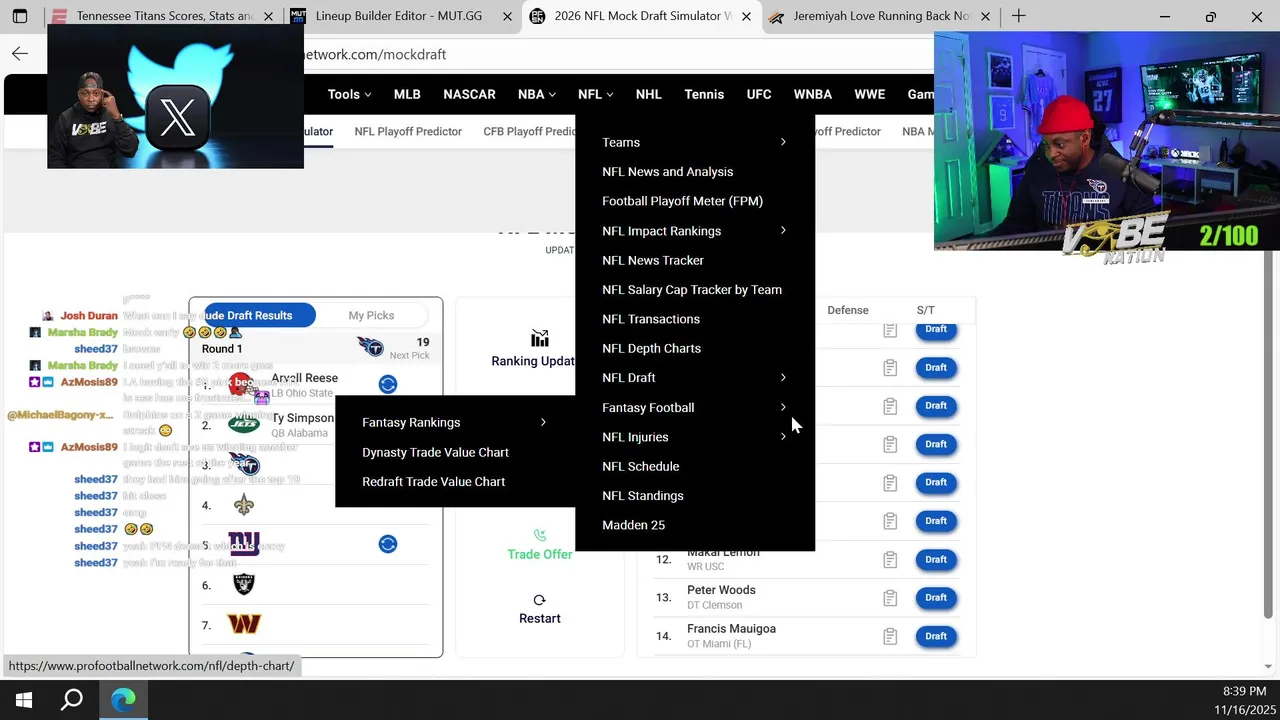Screen dimensions: 1280x720
Task: Open MLB in the top navigation
Action: coord(407,94)
